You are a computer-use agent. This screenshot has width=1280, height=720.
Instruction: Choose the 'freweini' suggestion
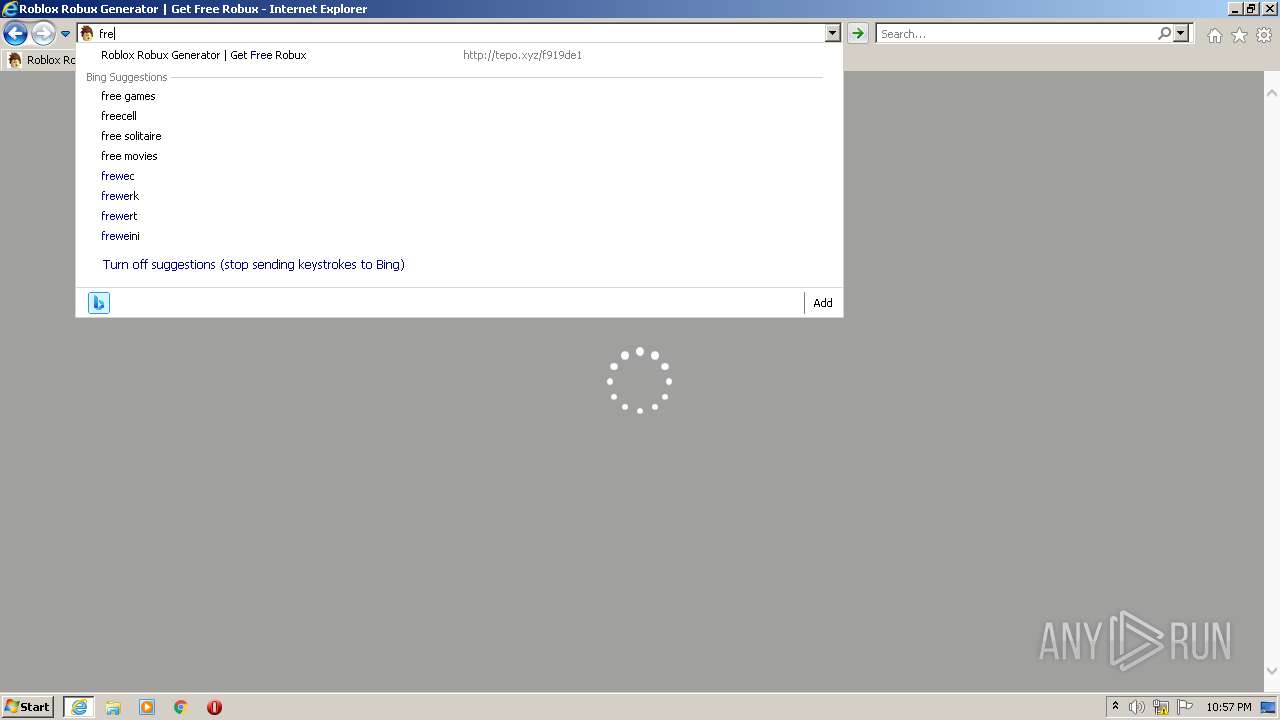pyautogui.click(x=120, y=236)
